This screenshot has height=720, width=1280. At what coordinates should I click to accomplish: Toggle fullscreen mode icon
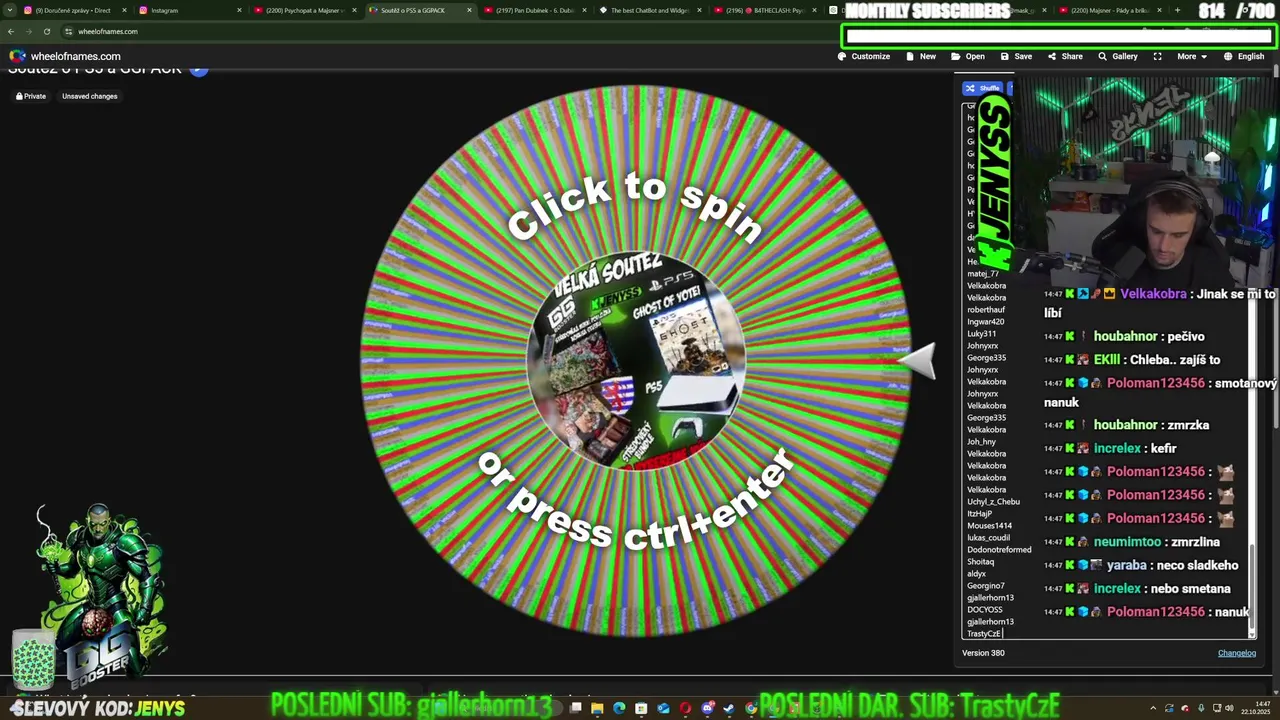point(1157,56)
